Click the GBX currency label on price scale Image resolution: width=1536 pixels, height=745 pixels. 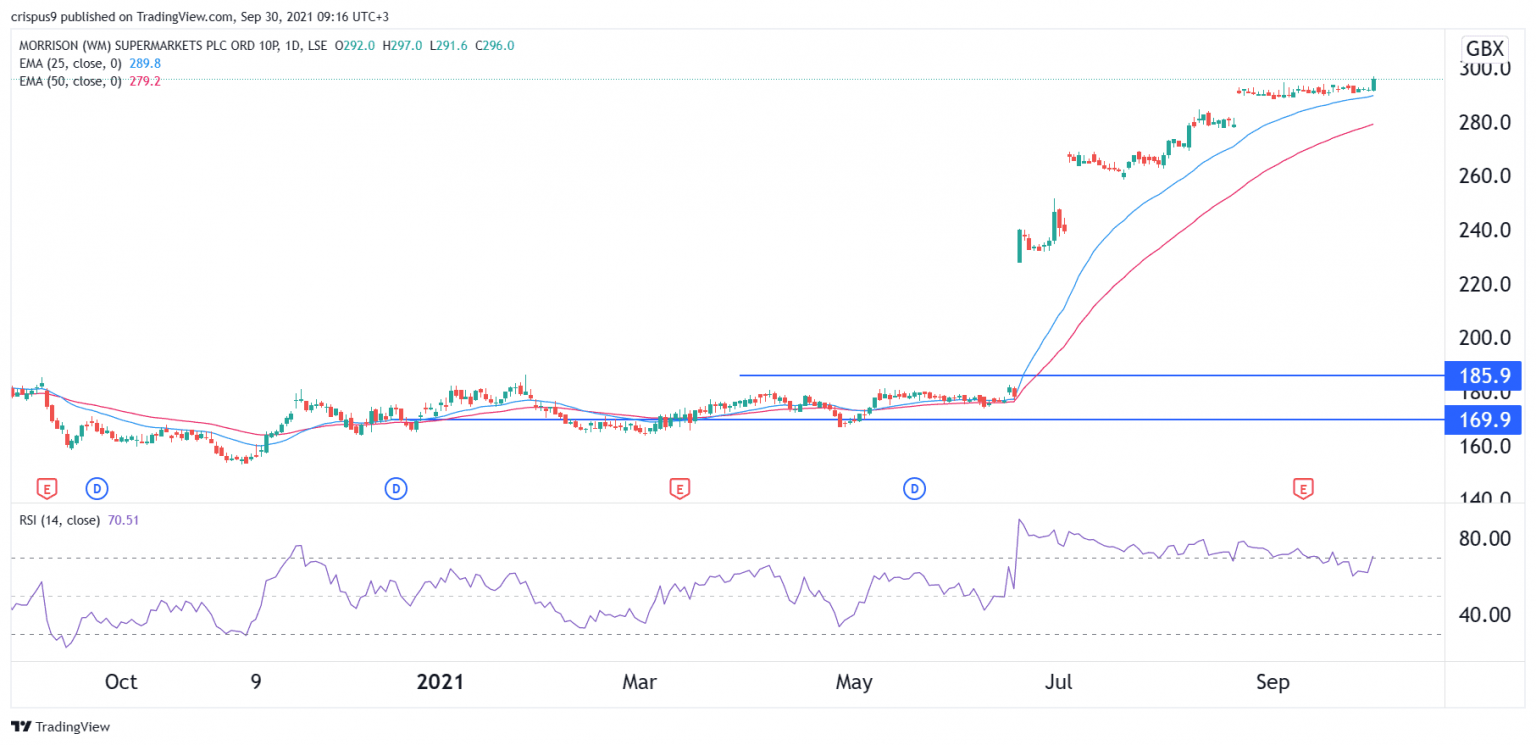click(1484, 45)
